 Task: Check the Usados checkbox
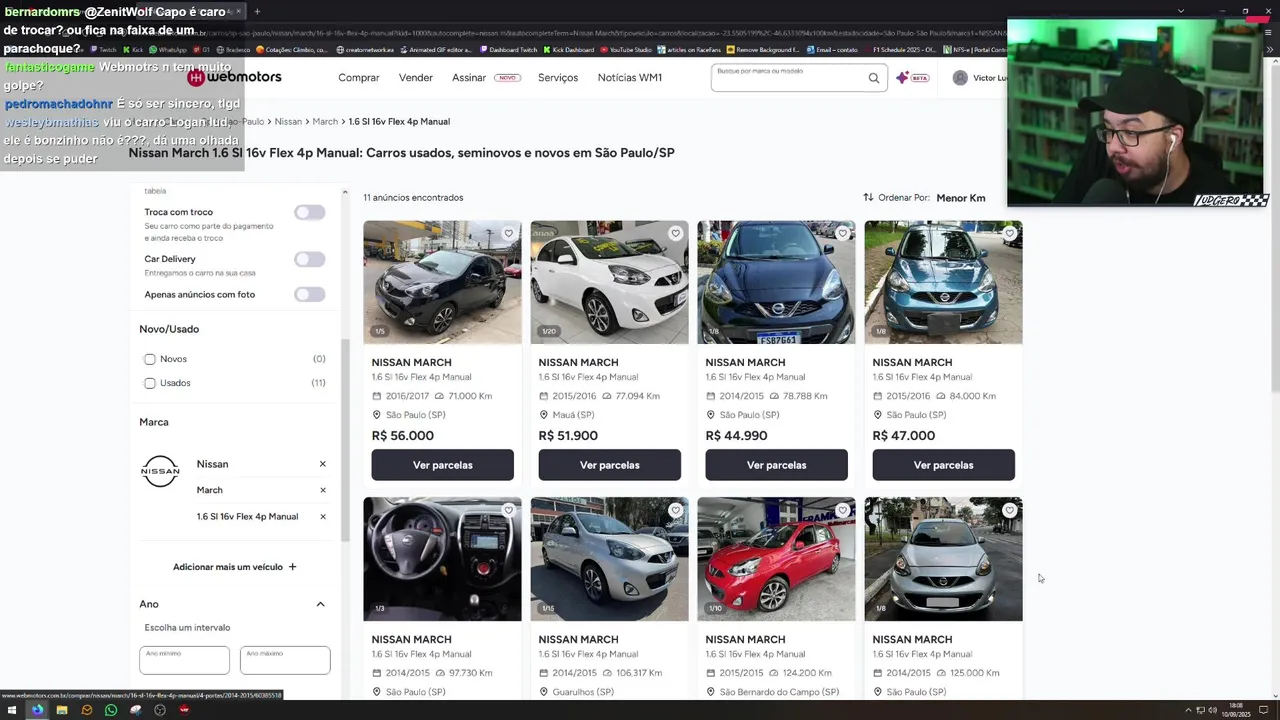(x=150, y=383)
